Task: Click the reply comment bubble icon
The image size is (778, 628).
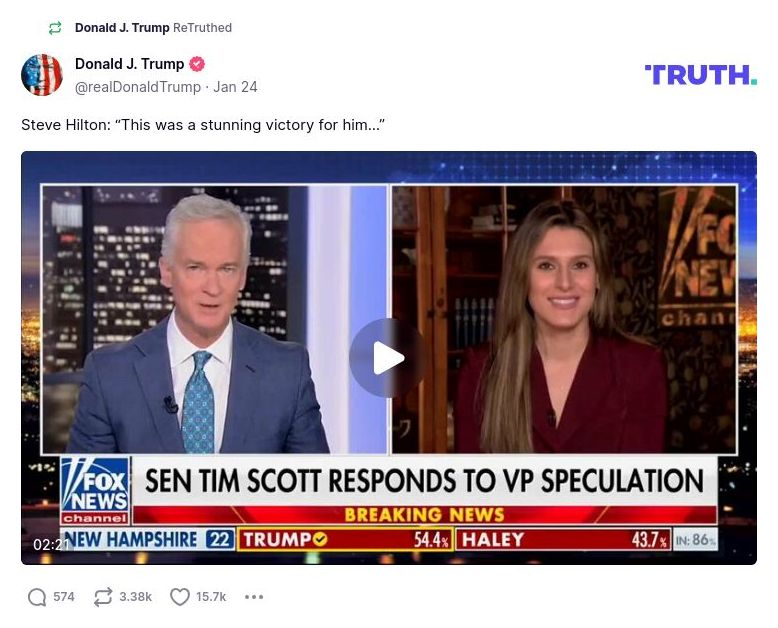Action: [x=37, y=597]
